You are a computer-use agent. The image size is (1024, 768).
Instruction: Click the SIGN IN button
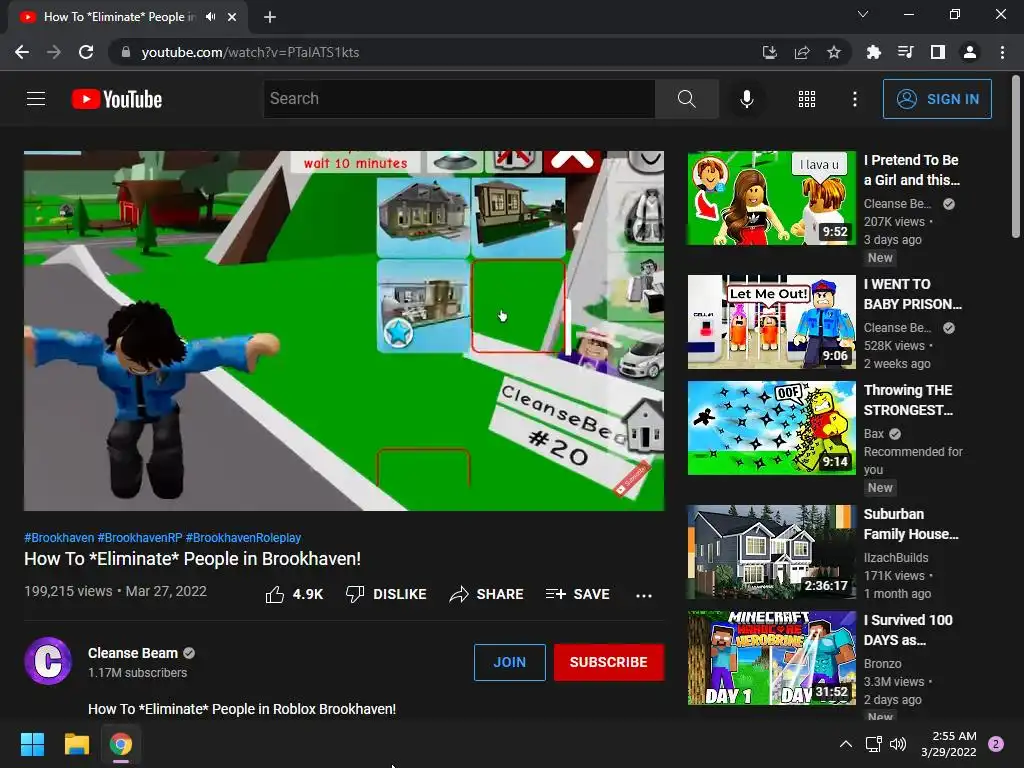(x=937, y=99)
